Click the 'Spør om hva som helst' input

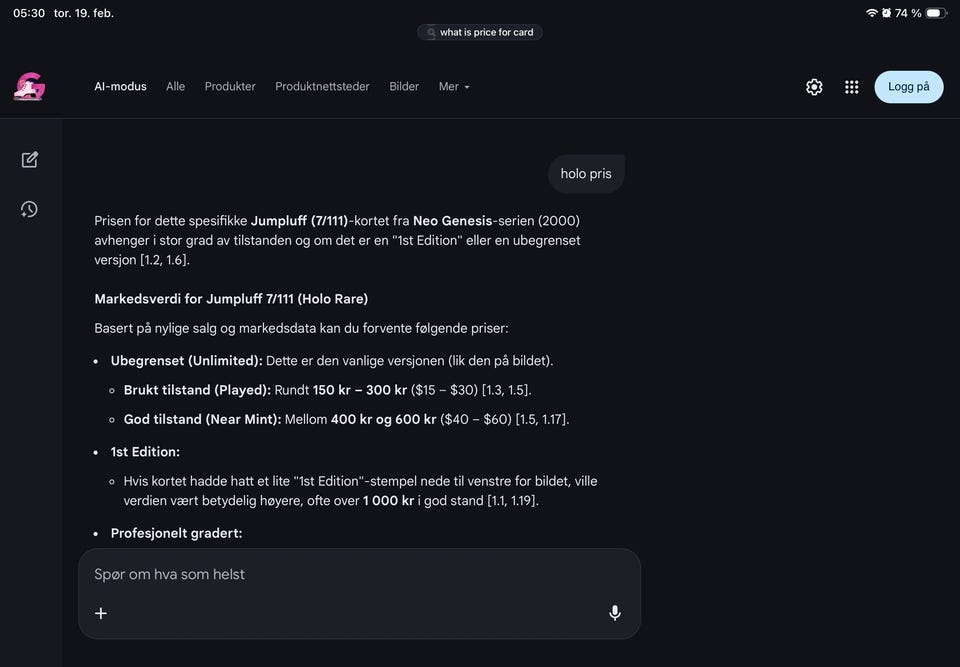(x=350, y=575)
